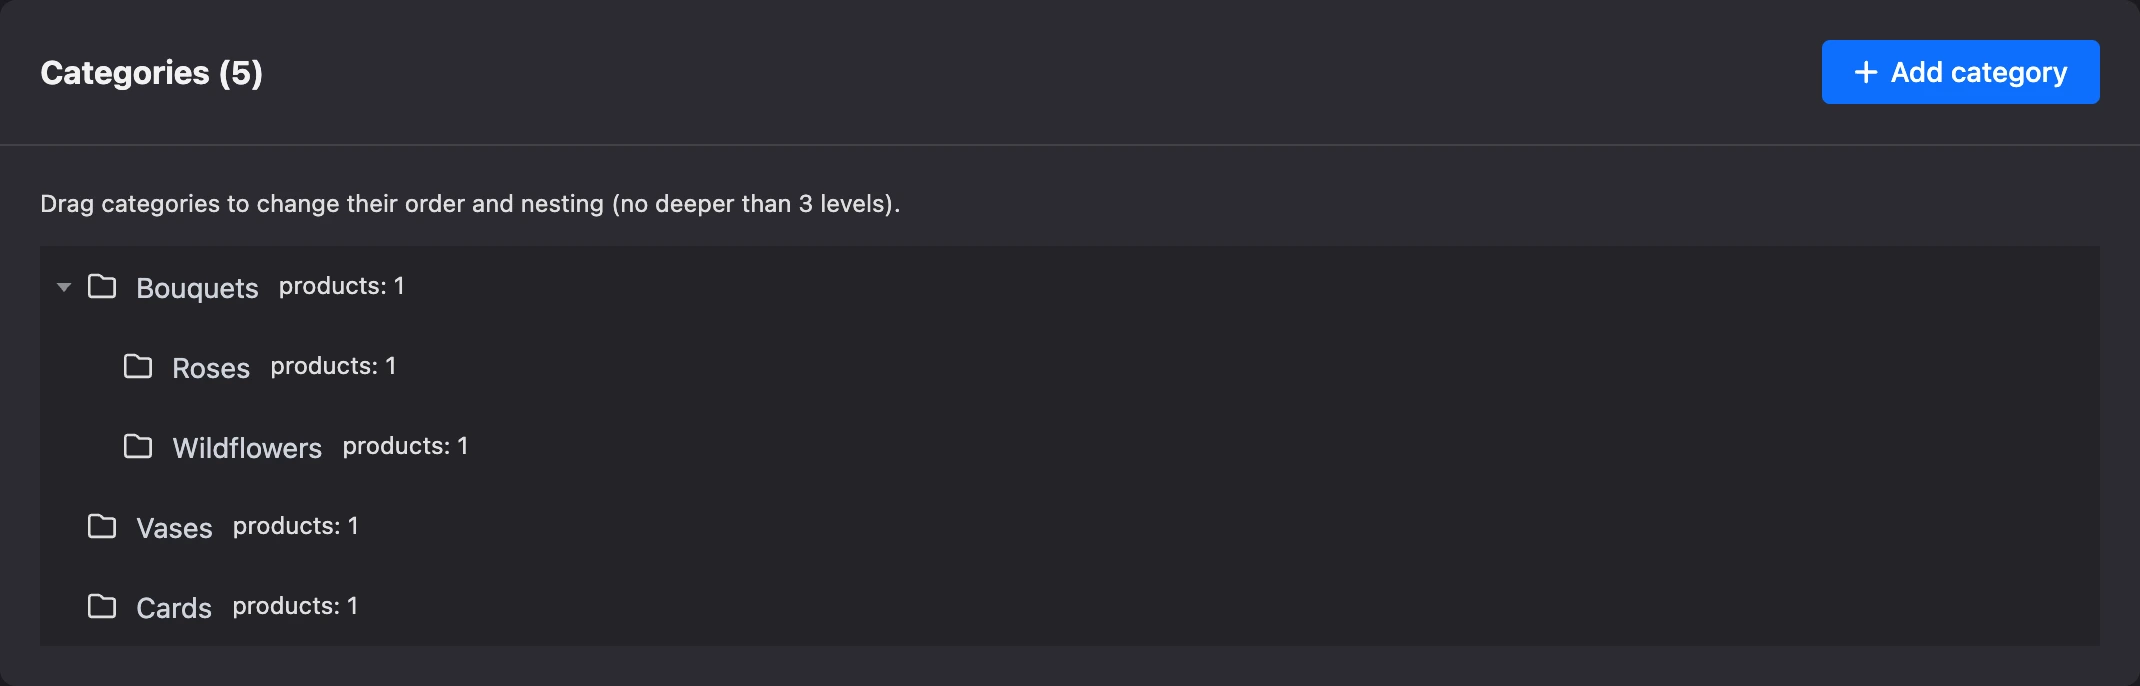Click the drag categories instruction text
This screenshot has width=2140, height=686.
click(470, 204)
